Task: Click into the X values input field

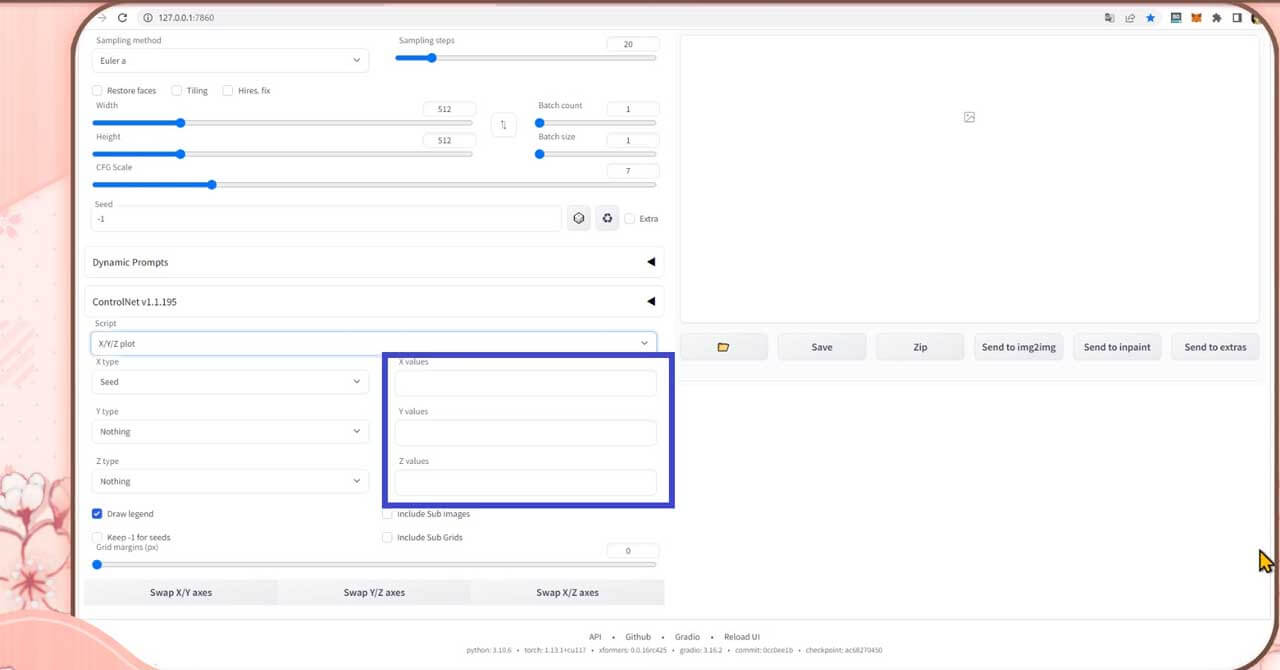Action: tap(525, 383)
